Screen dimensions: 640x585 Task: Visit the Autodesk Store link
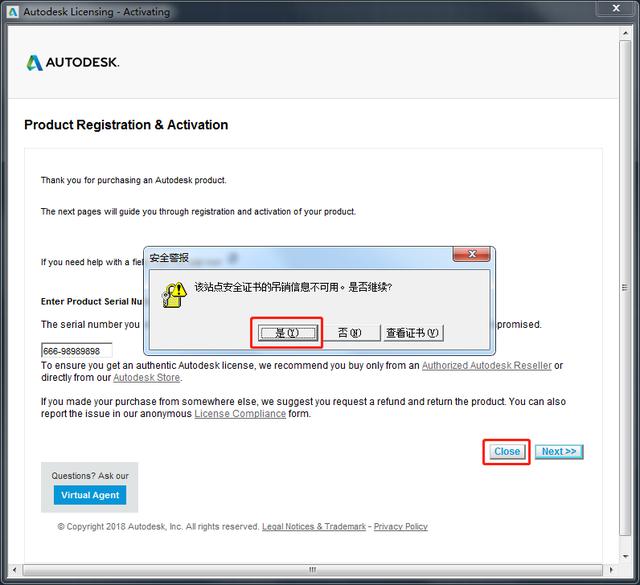(x=147, y=378)
